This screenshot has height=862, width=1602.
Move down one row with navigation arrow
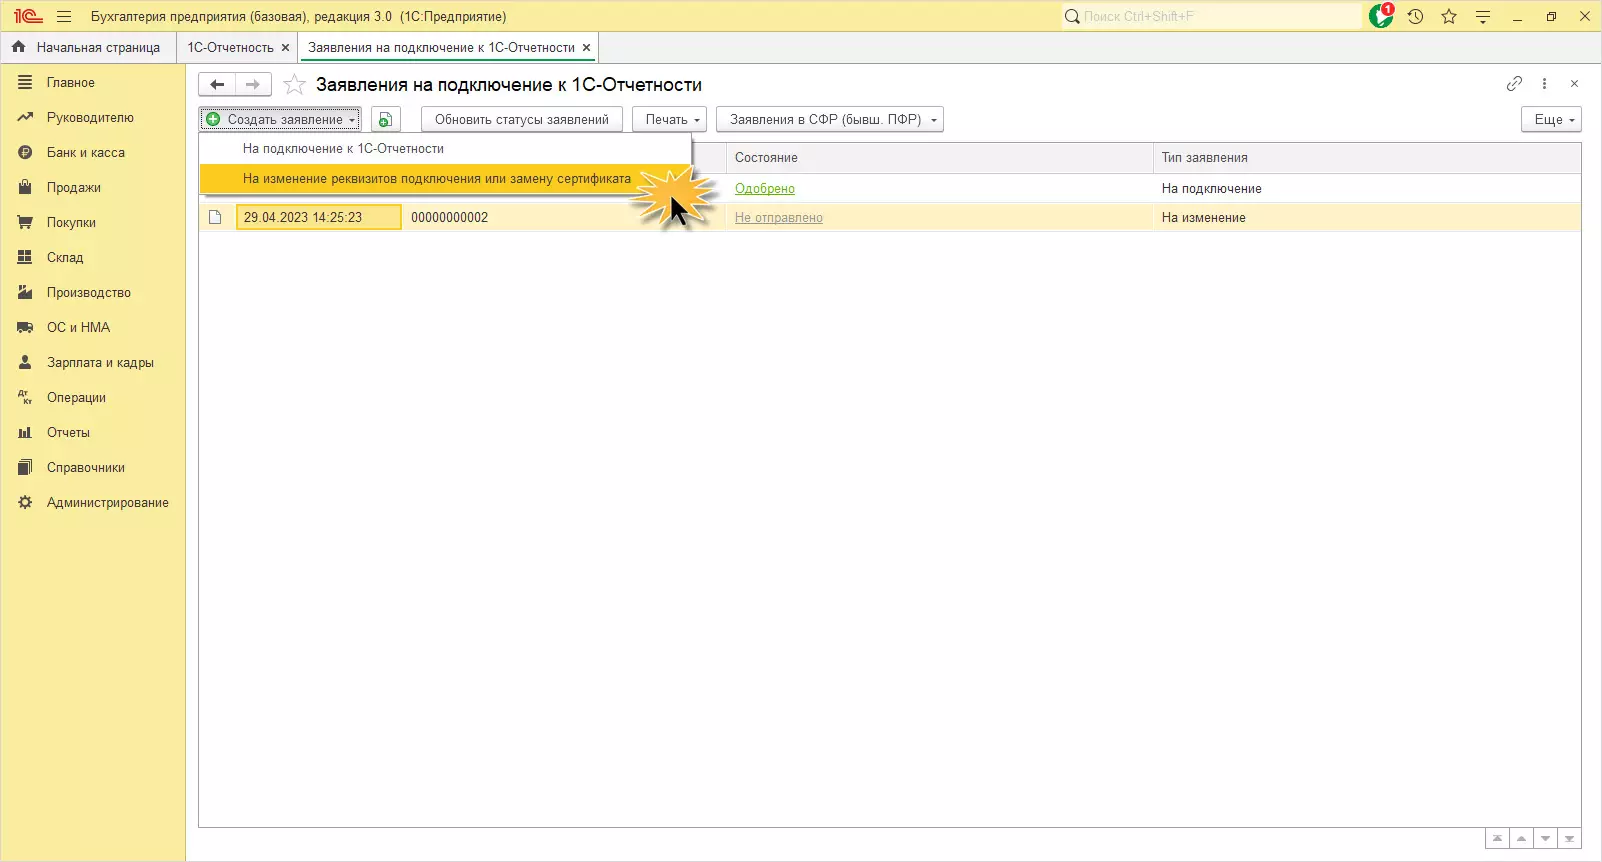click(x=1545, y=839)
